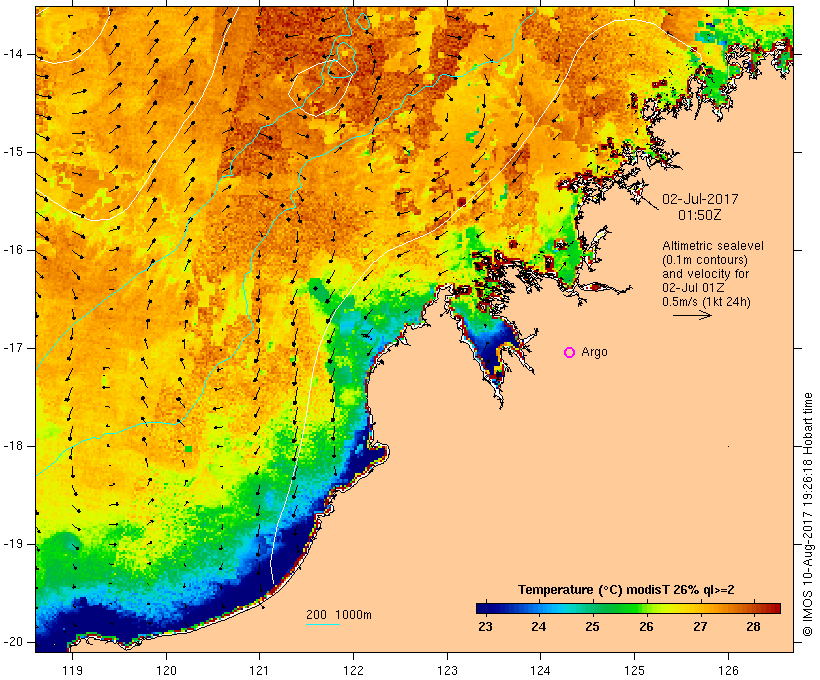Click the '02-Jul 01Z' caption line
This screenshot has width=820, height=680.
pos(693,288)
